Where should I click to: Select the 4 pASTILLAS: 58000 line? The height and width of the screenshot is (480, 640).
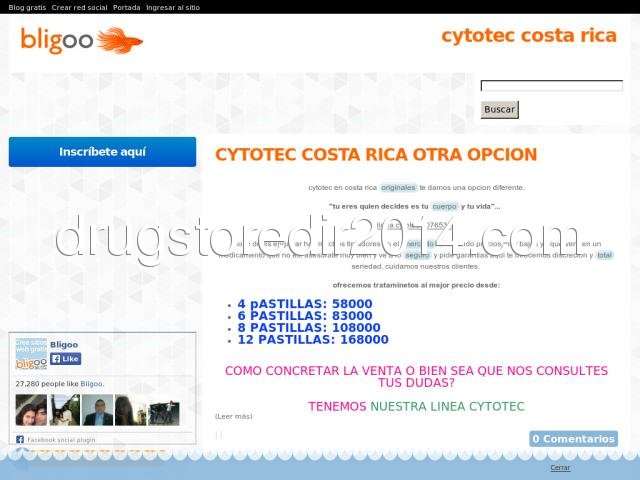click(305, 304)
